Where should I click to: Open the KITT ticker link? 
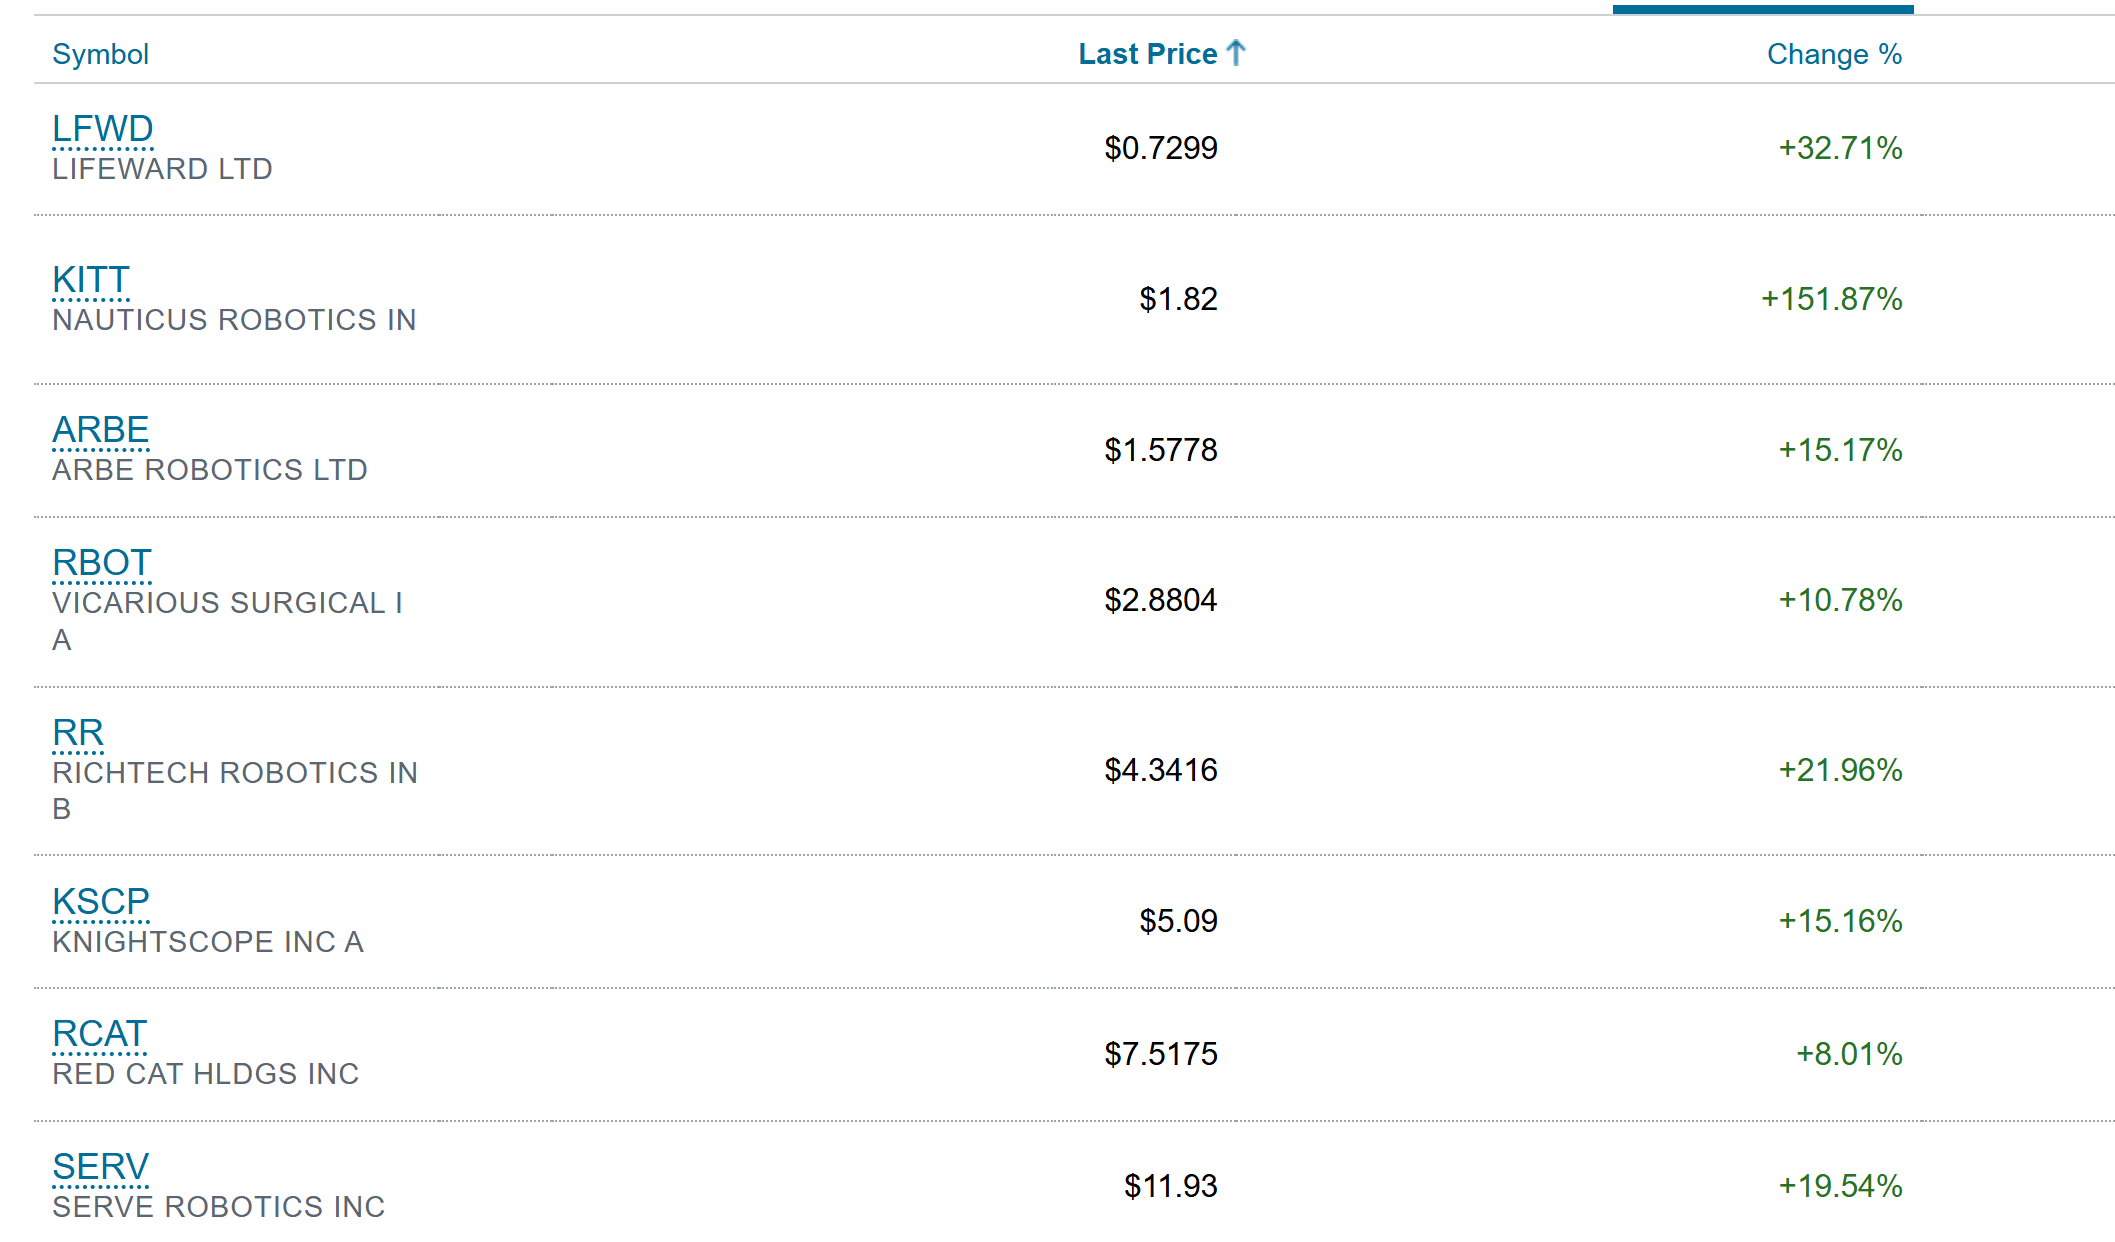tap(91, 280)
